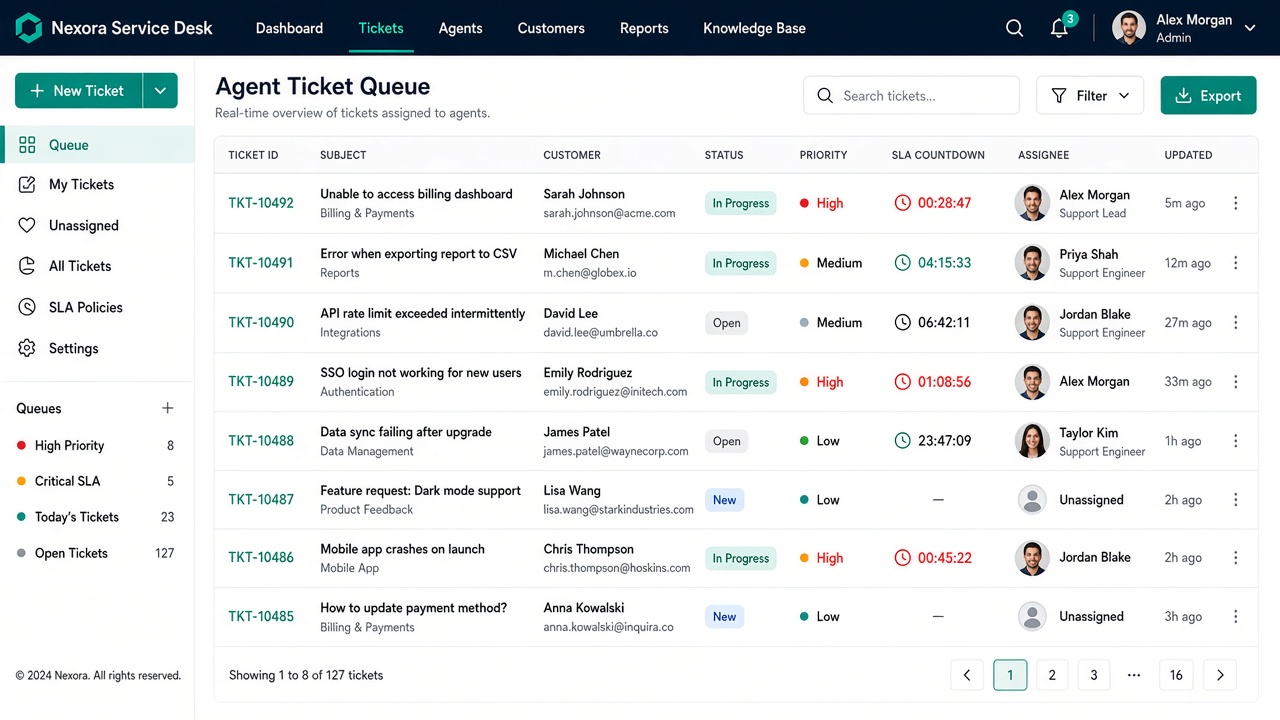Open kebab menu for TKT-10486
1280x720 pixels.
[x=1236, y=558]
